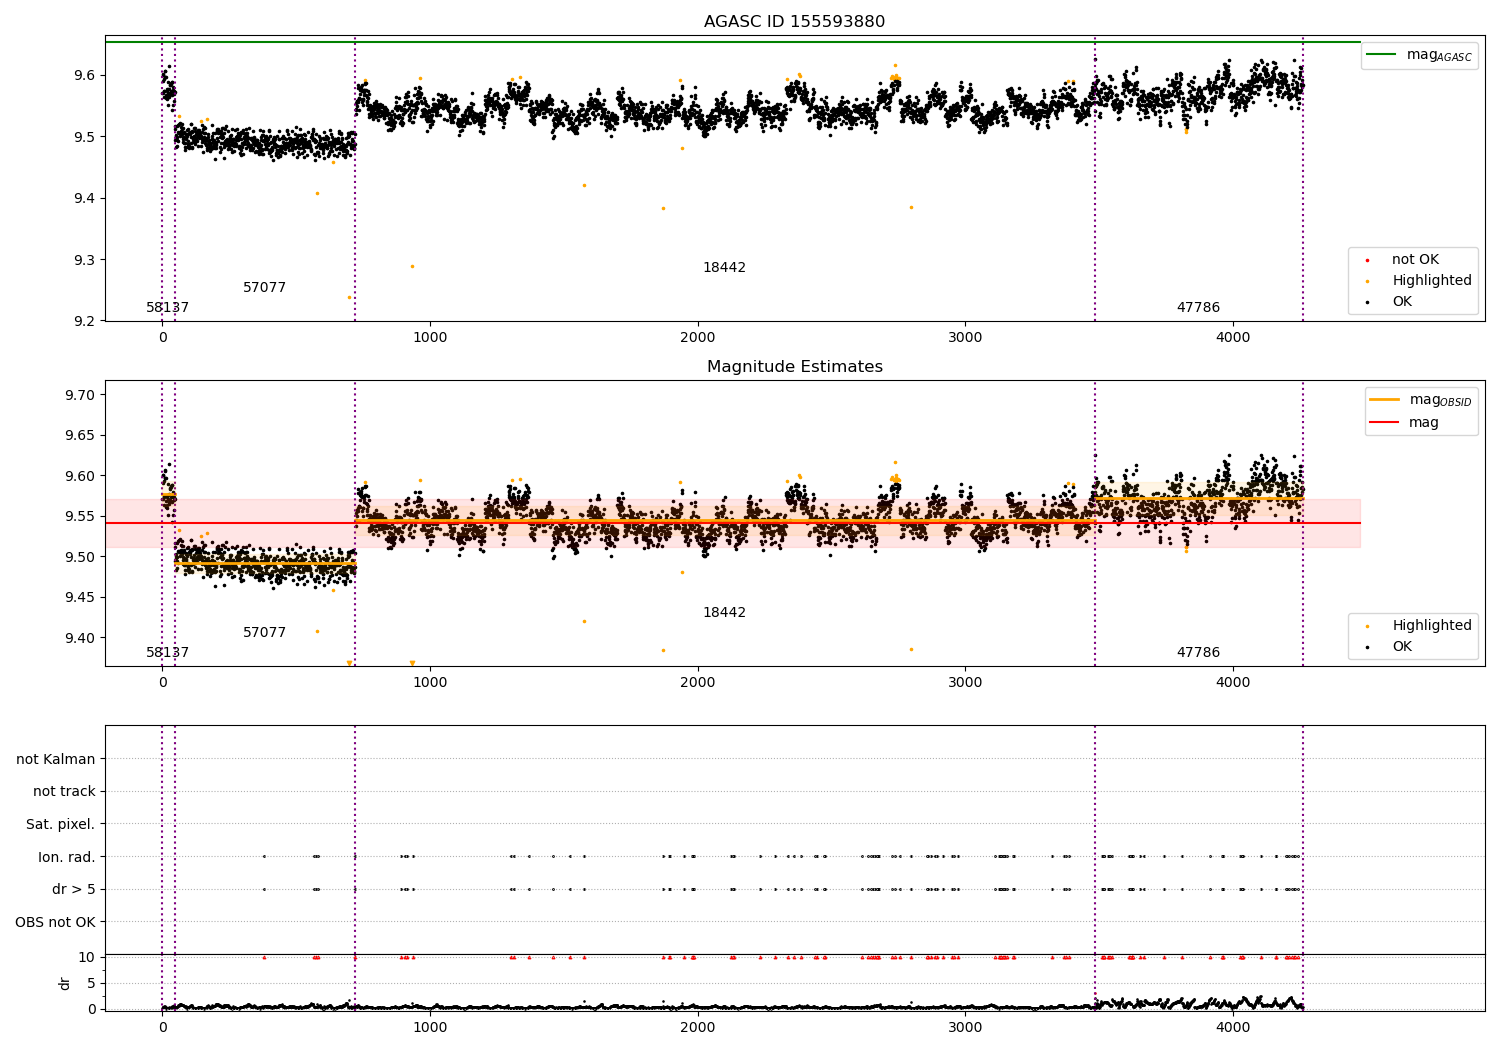The height and width of the screenshot is (1050, 1500).
Task: Click the "Sat. pixel." axis label
Action: click(x=60, y=824)
